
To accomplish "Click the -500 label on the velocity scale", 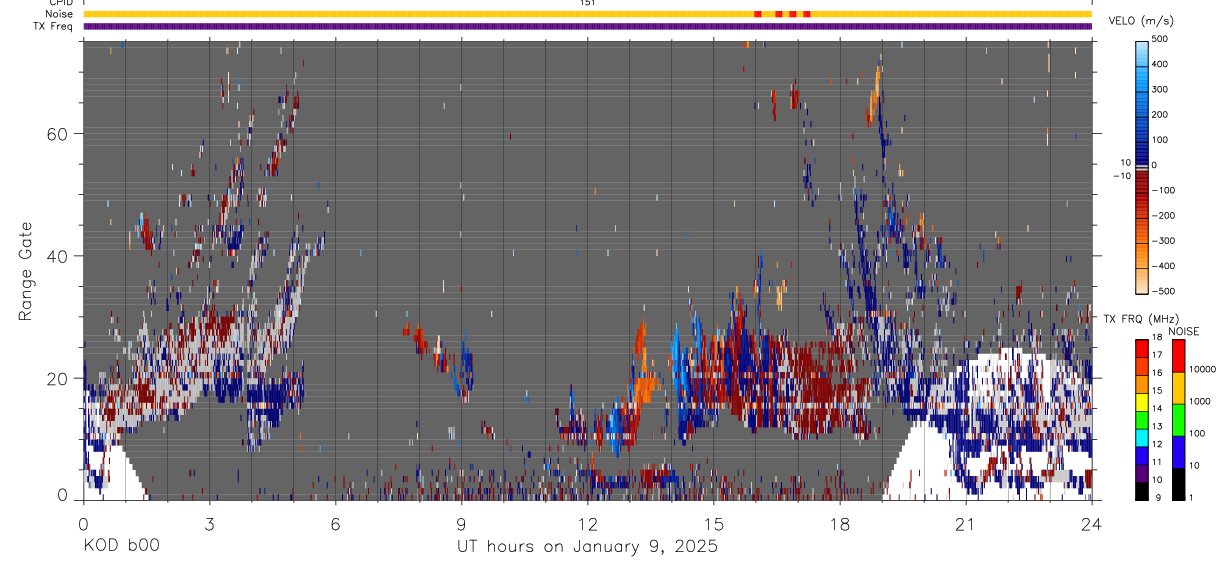I will tap(1162, 291).
